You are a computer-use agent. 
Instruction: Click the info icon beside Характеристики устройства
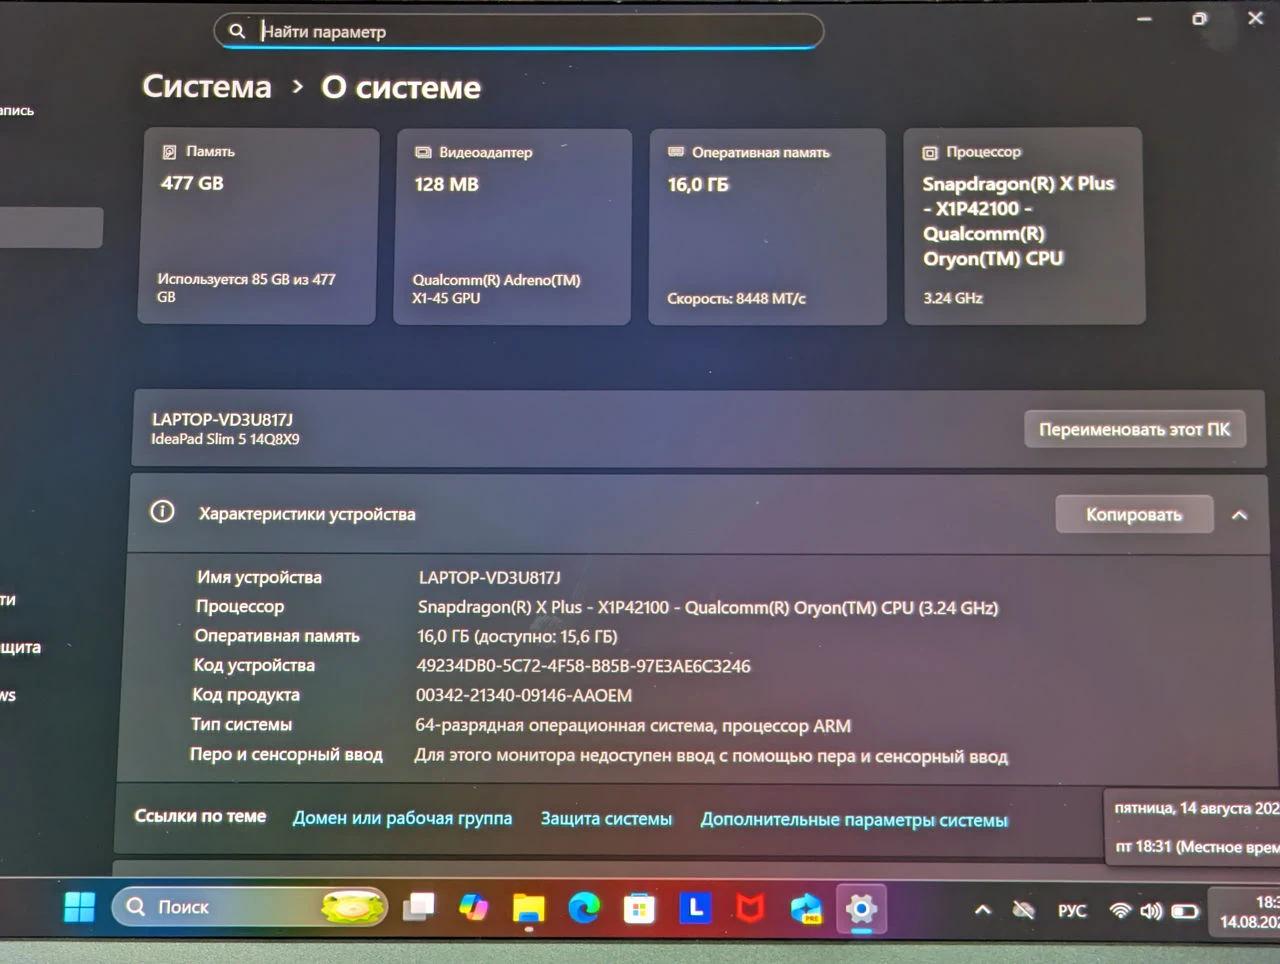click(162, 512)
